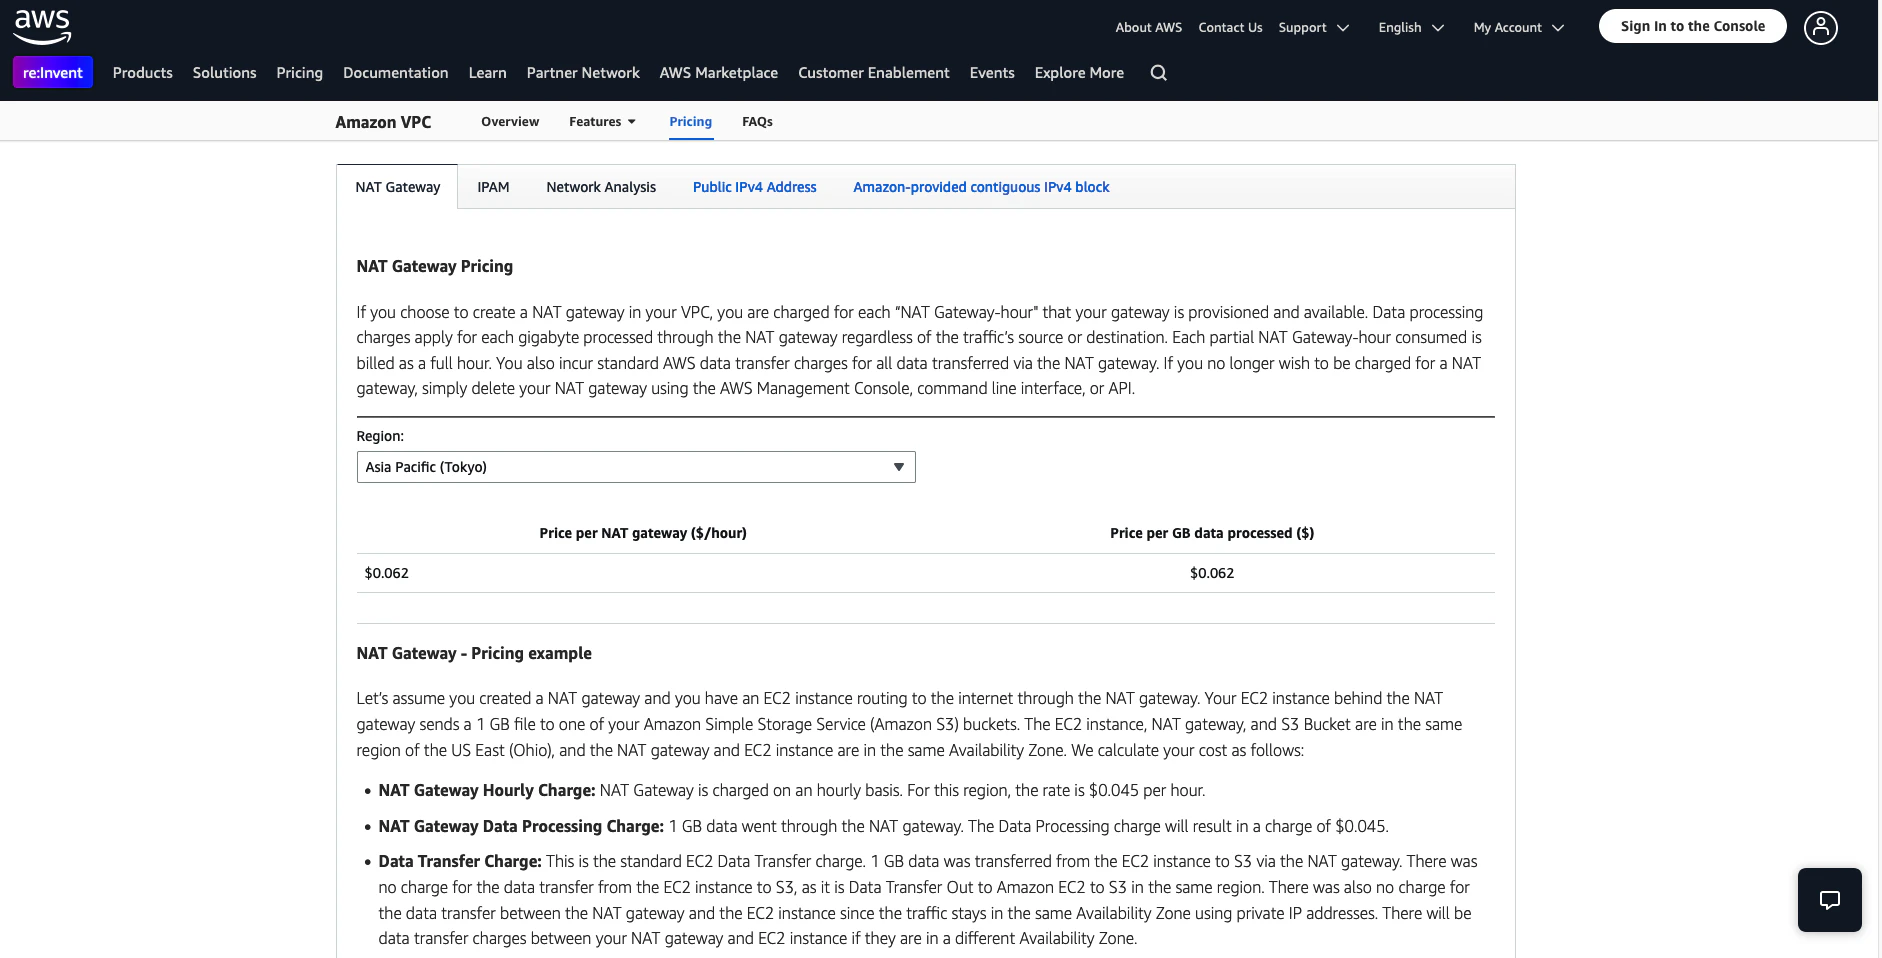Click the Price per NAT gateway column header
The height and width of the screenshot is (958, 1882).
(x=643, y=533)
